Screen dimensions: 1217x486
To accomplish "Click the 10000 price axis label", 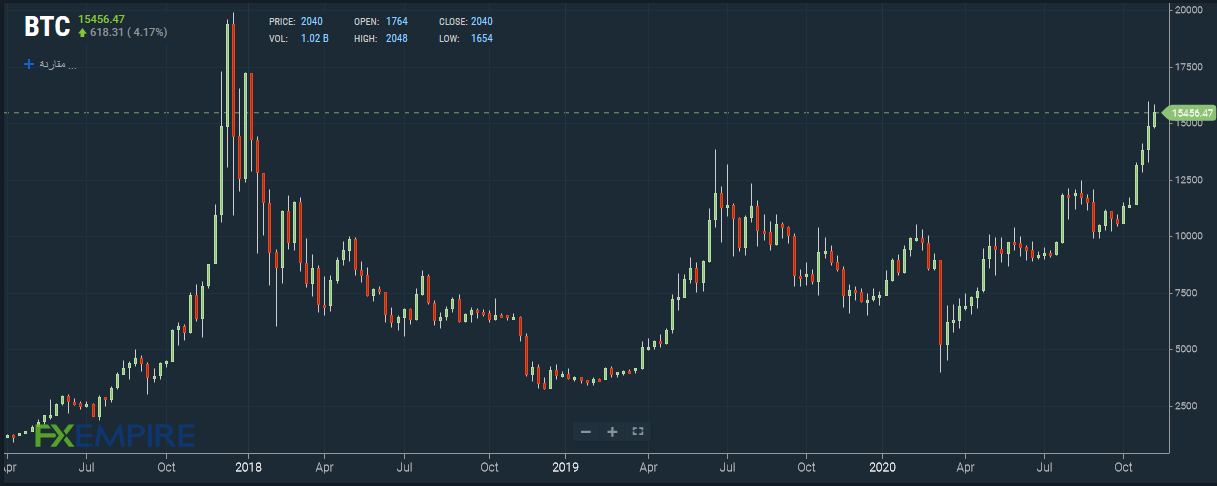I will click(x=1187, y=236).
